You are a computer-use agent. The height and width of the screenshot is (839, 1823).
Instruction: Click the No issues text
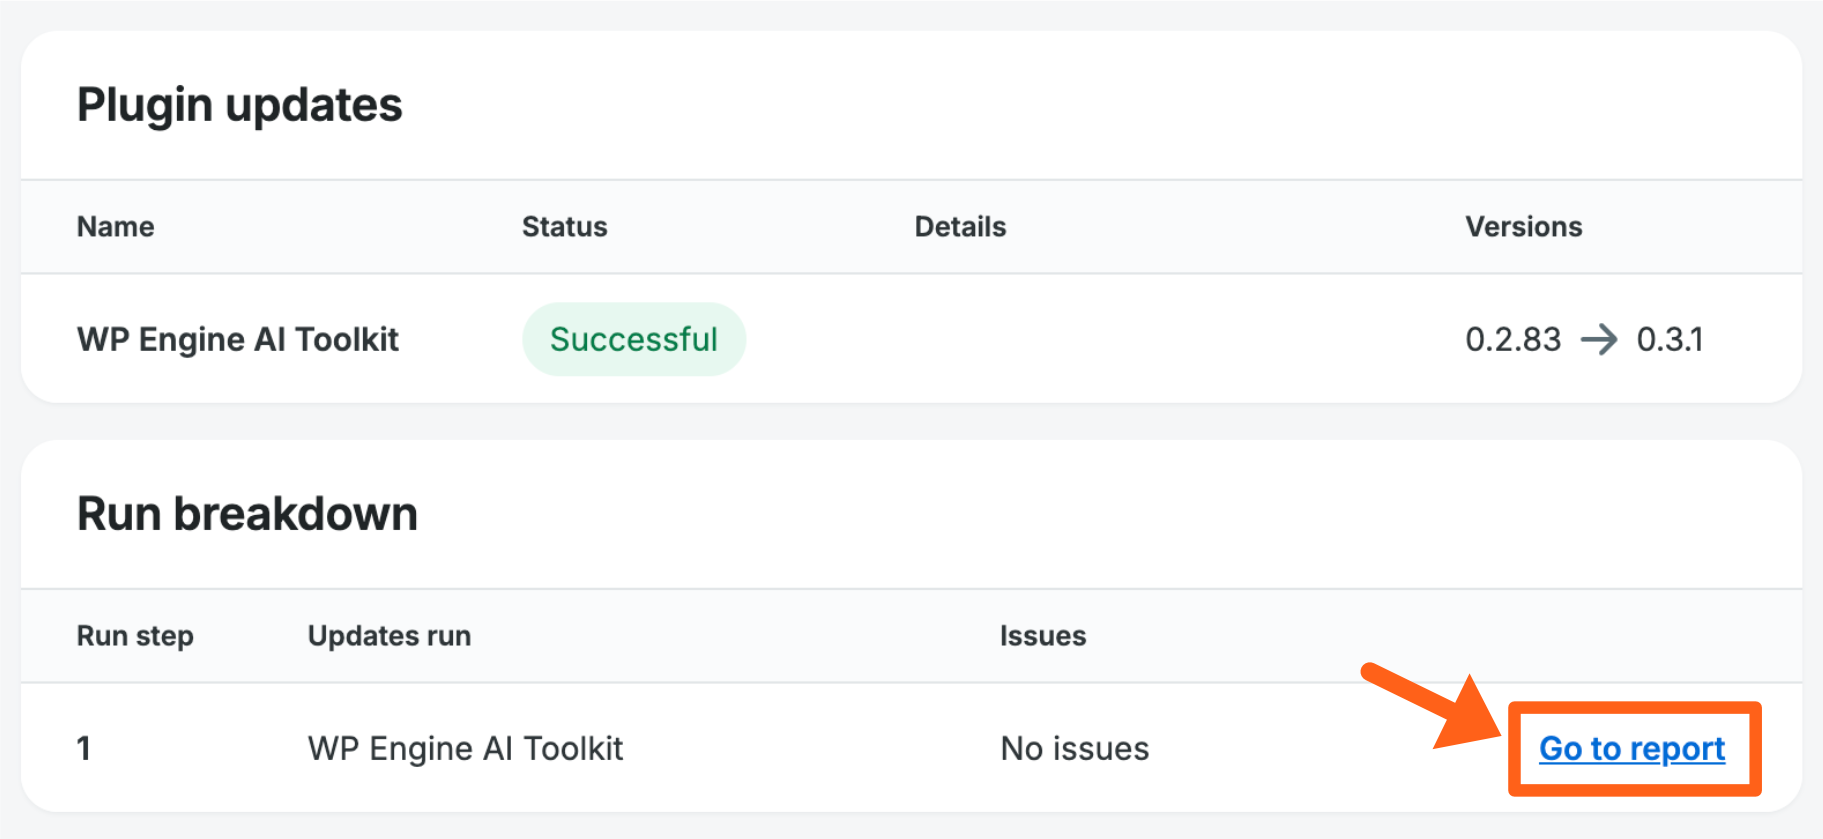click(1074, 749)
